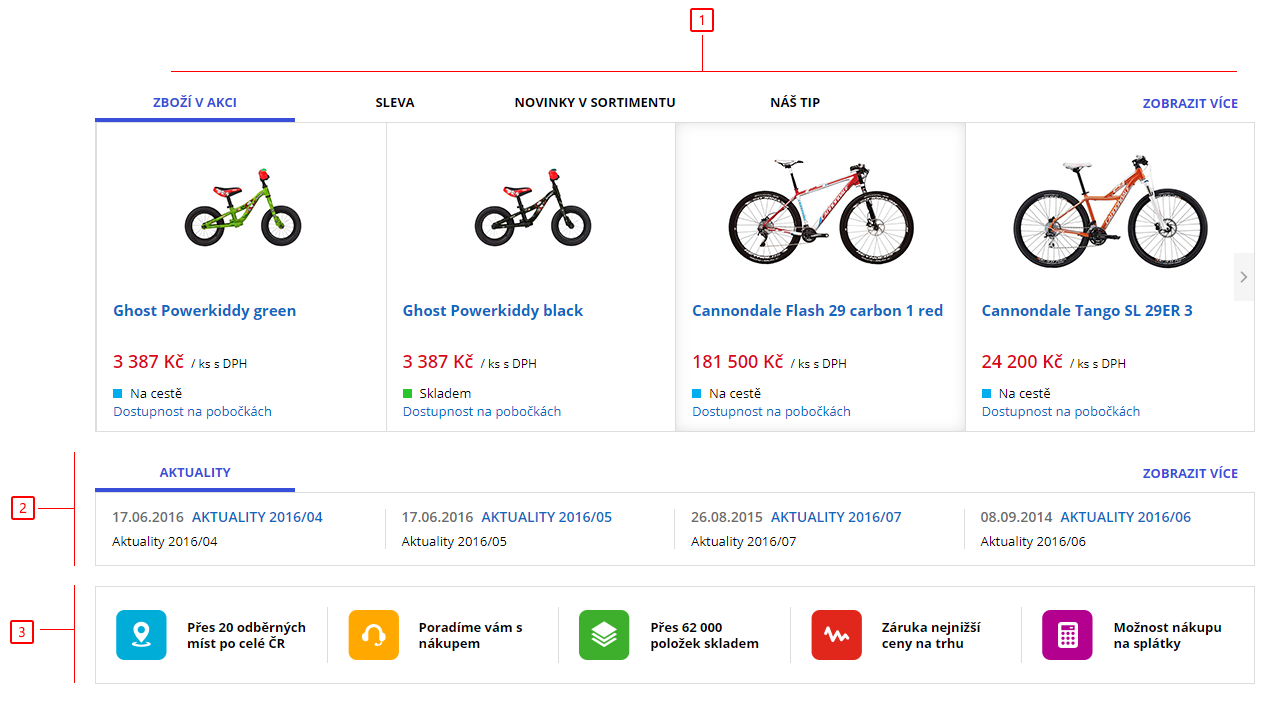Click the date 08.09.2014 in Aktuality

1016,517
